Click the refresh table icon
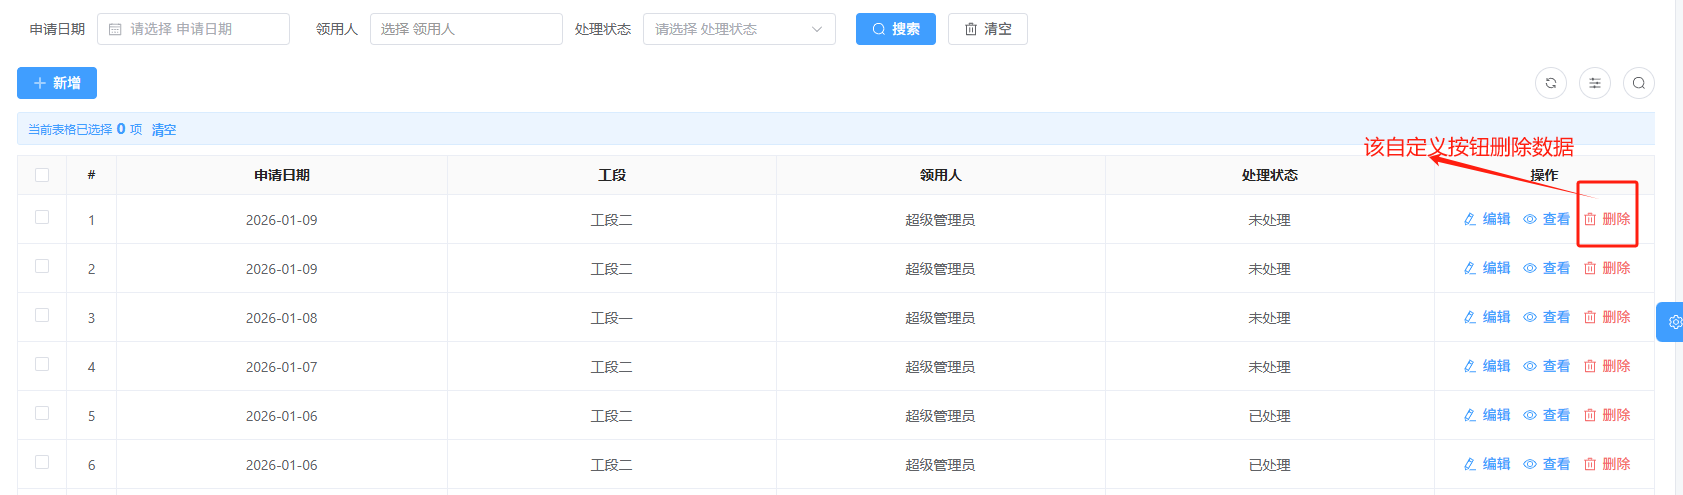Viewport: 1683px width, 495px height. click(1550, 83)
